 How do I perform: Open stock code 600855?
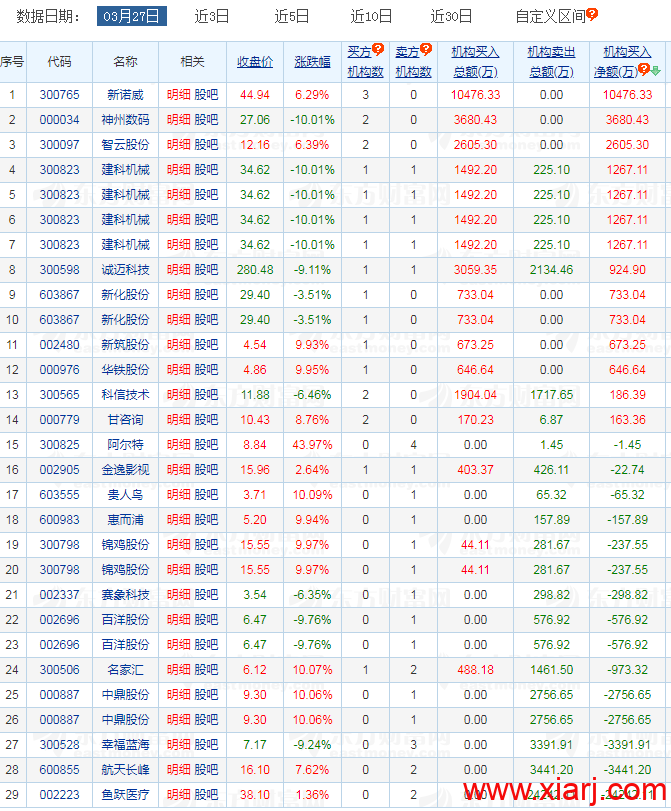59,770
